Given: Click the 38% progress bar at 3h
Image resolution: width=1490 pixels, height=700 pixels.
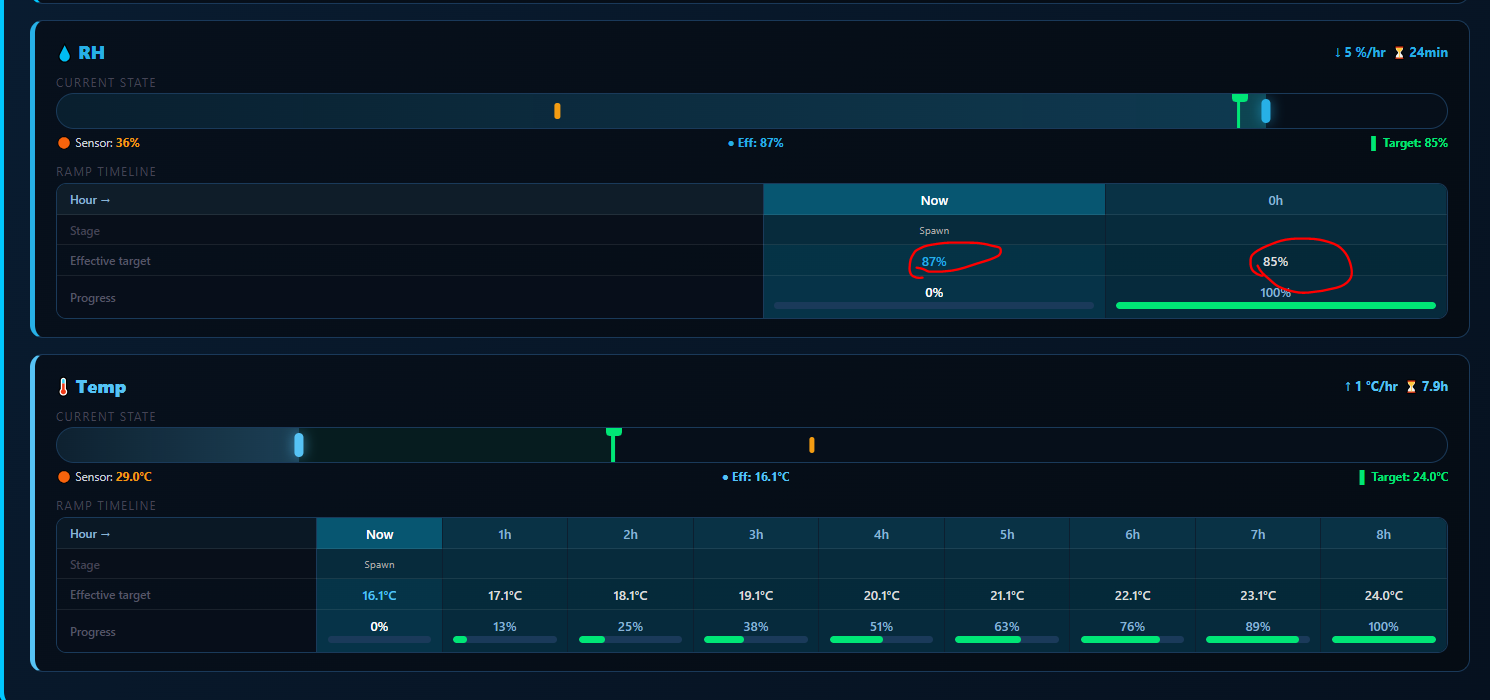Looking at the screenshot, I should [756, 639].
